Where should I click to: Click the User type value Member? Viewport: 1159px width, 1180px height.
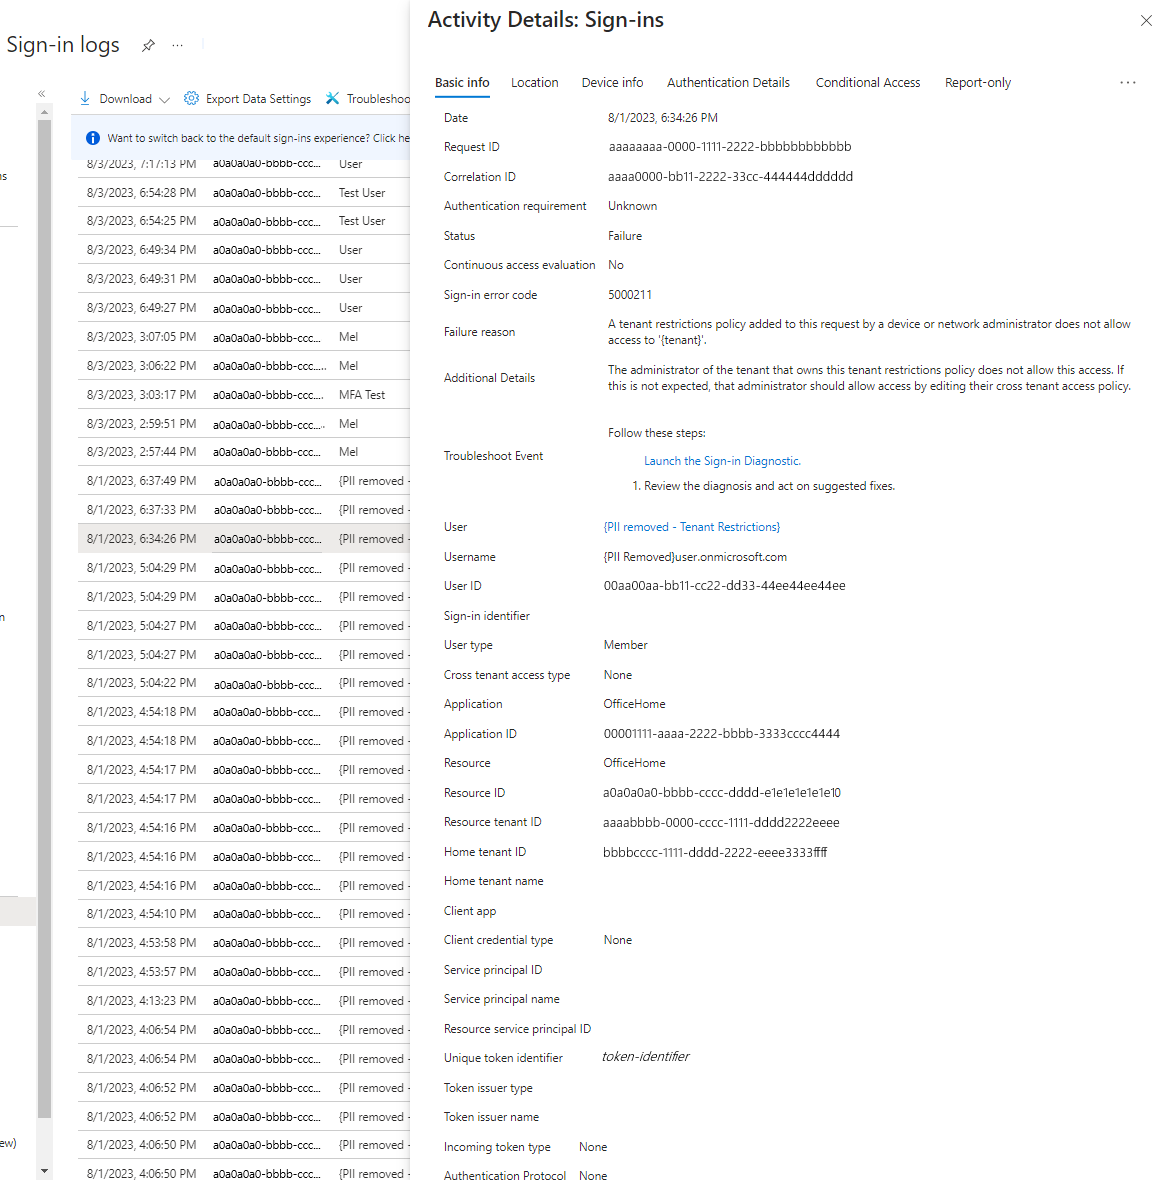point(625,645)
